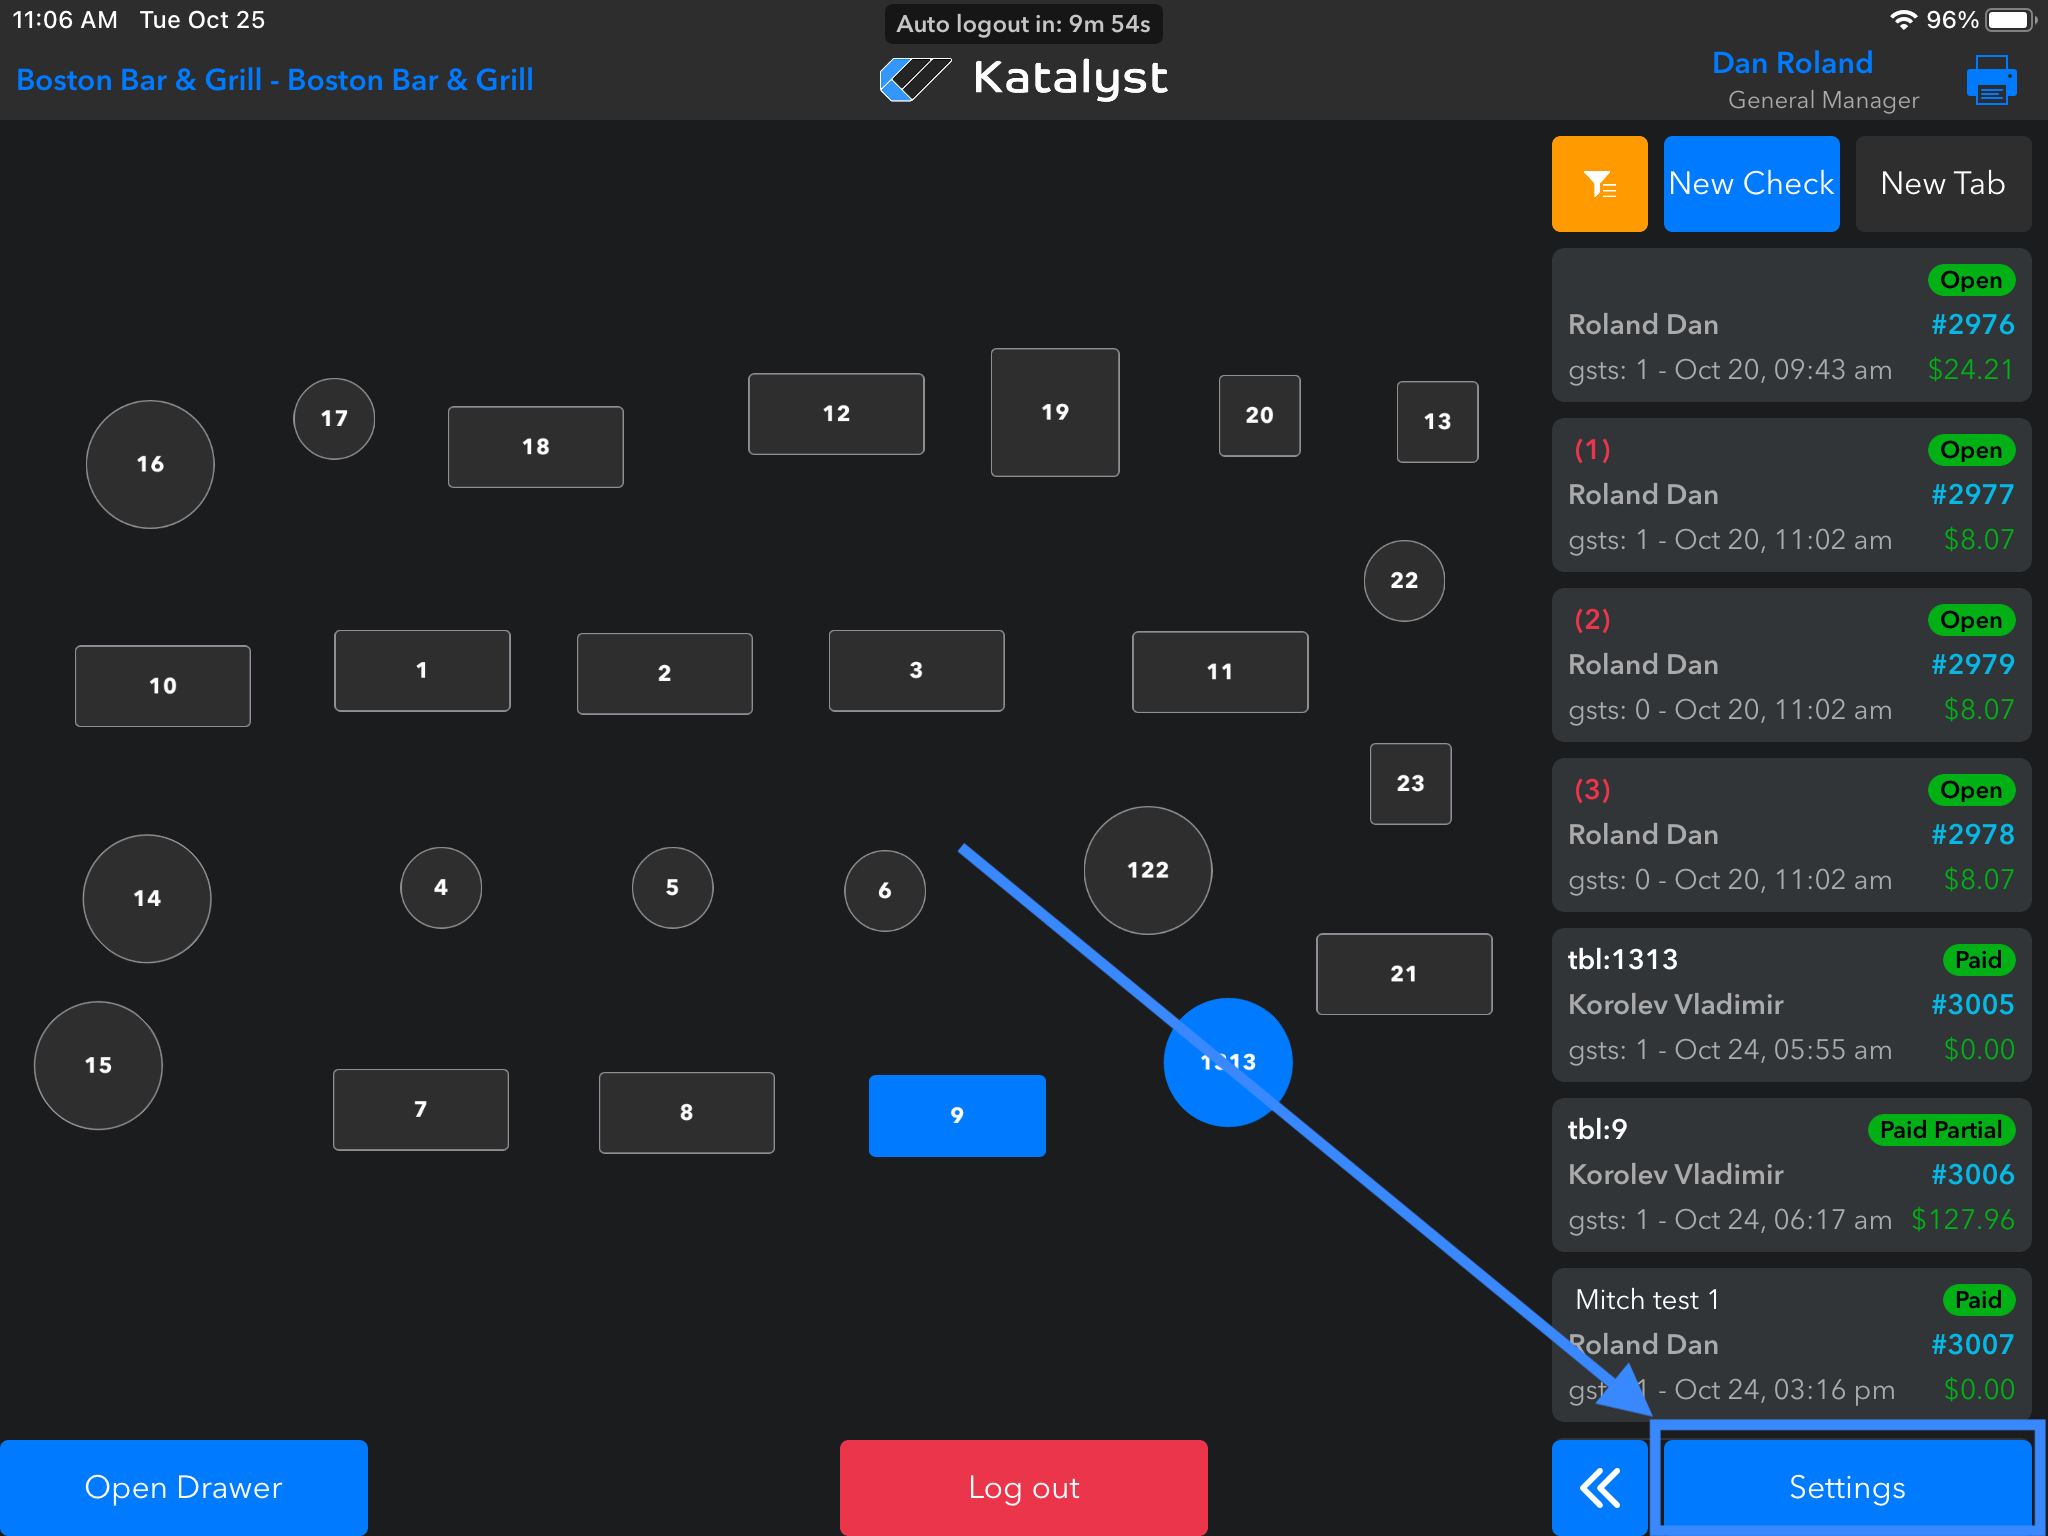Screen dimensions: 2048x1536
Task: Collapse the check list with double-chevron button
Action: [1599, 1487]
